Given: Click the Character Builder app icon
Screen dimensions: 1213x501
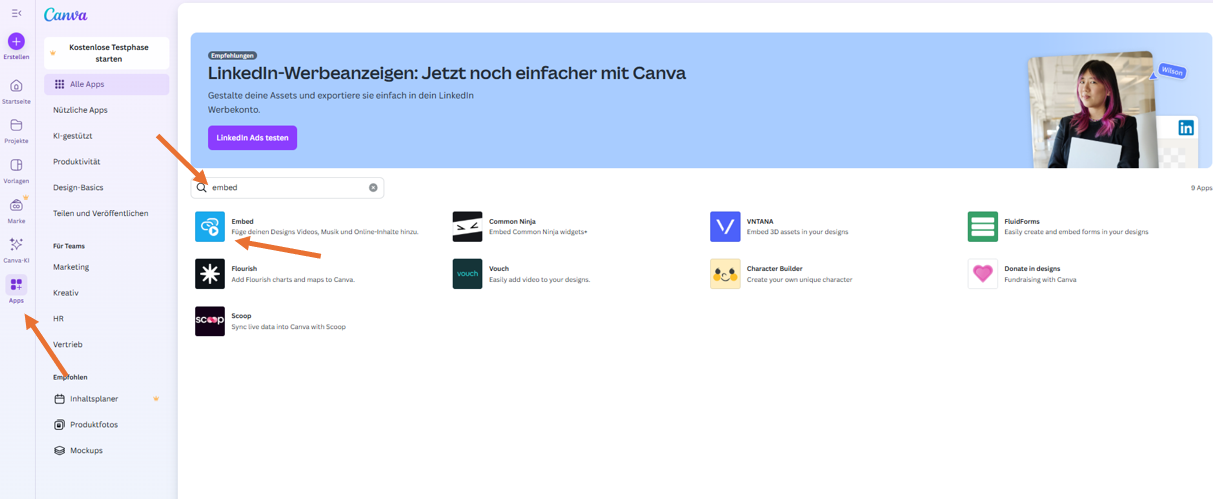Looking at the screenshot, I should [x=725, y=274].
